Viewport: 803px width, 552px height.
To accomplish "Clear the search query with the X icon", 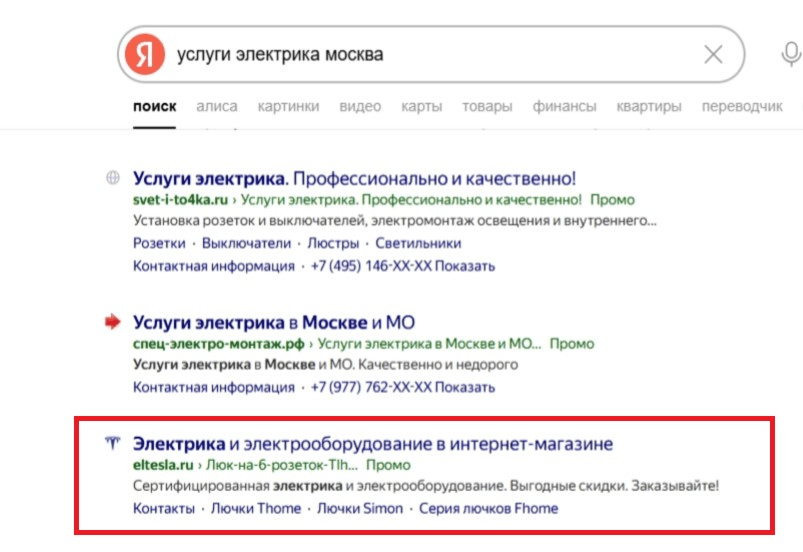I will pos(713,54).
